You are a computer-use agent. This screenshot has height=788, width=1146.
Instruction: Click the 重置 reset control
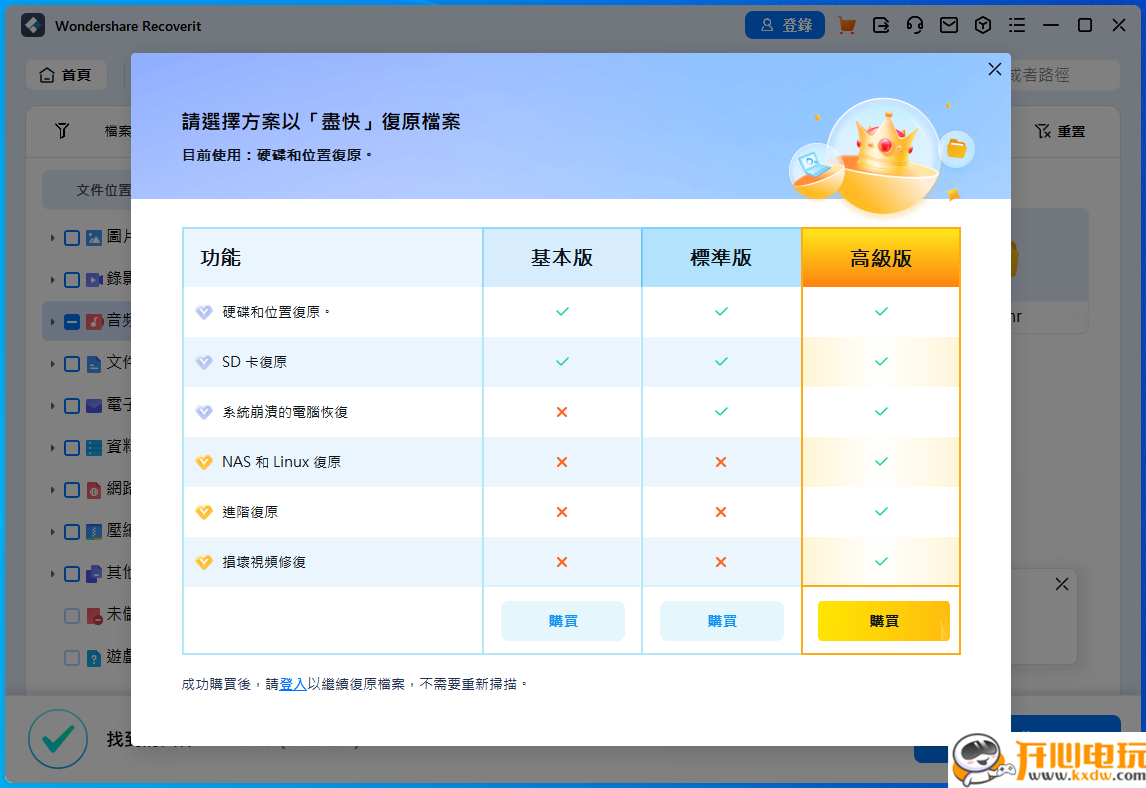(x=1059, y=130)
